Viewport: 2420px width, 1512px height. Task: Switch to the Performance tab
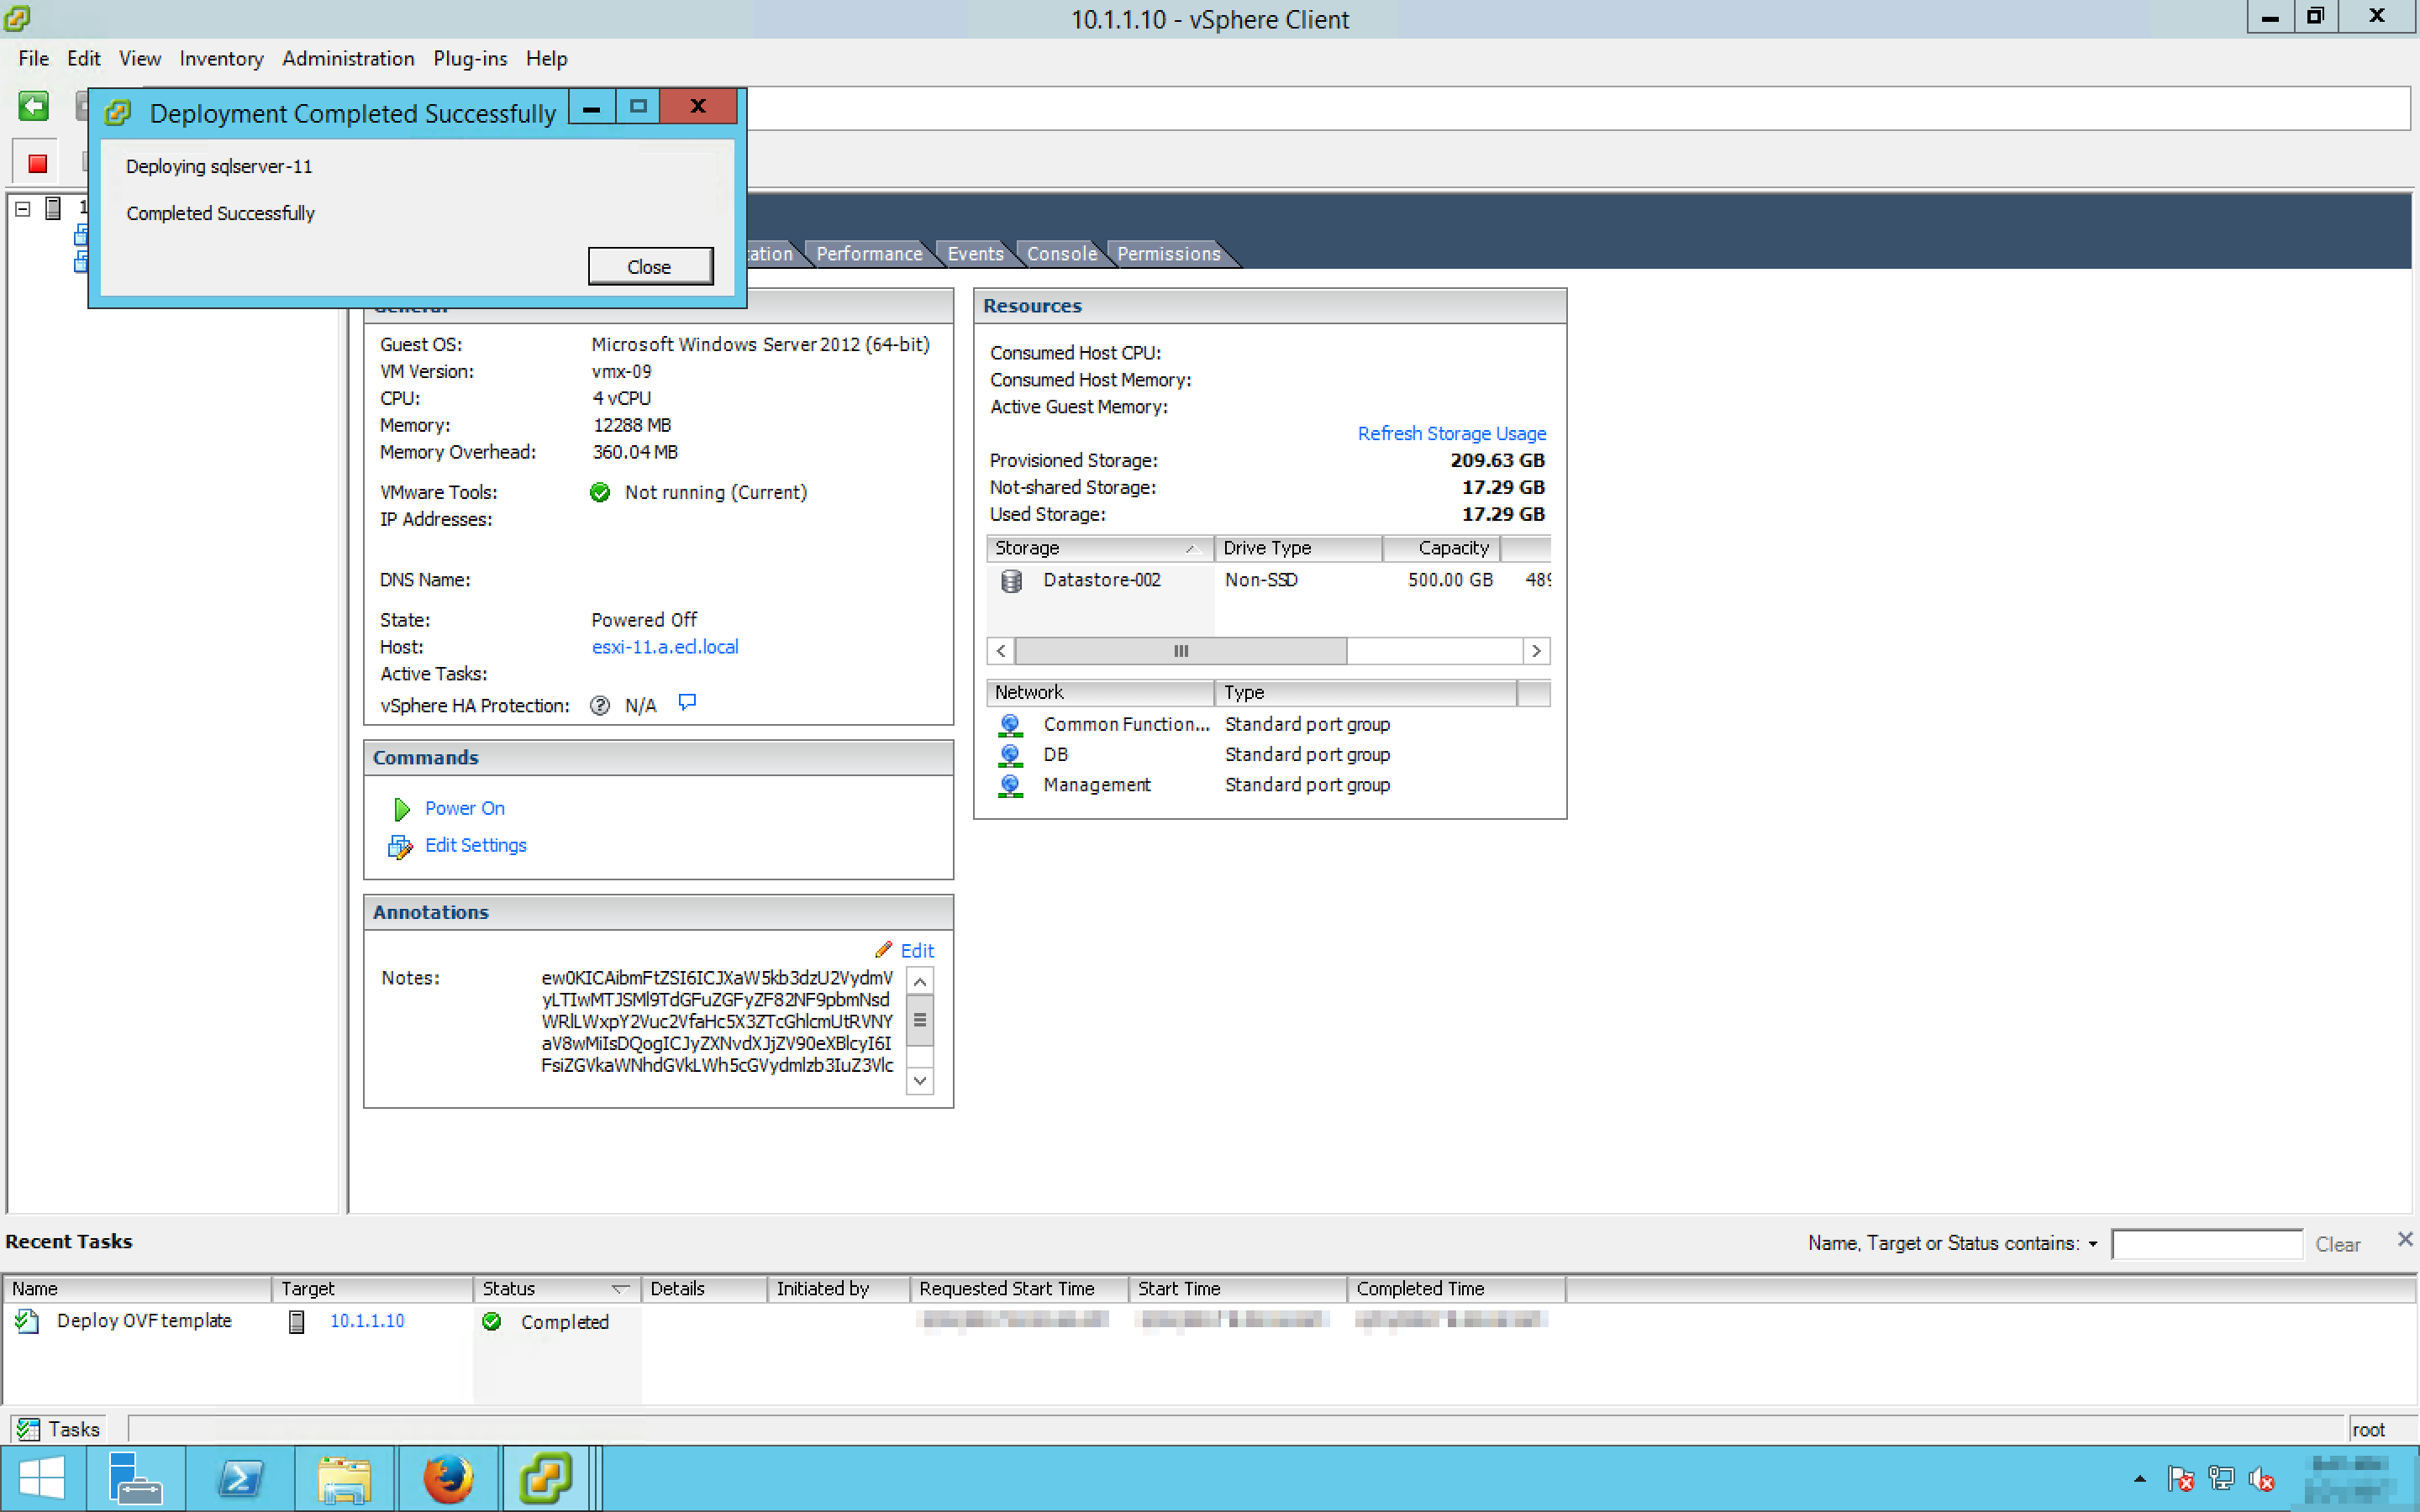coord(868,254)
